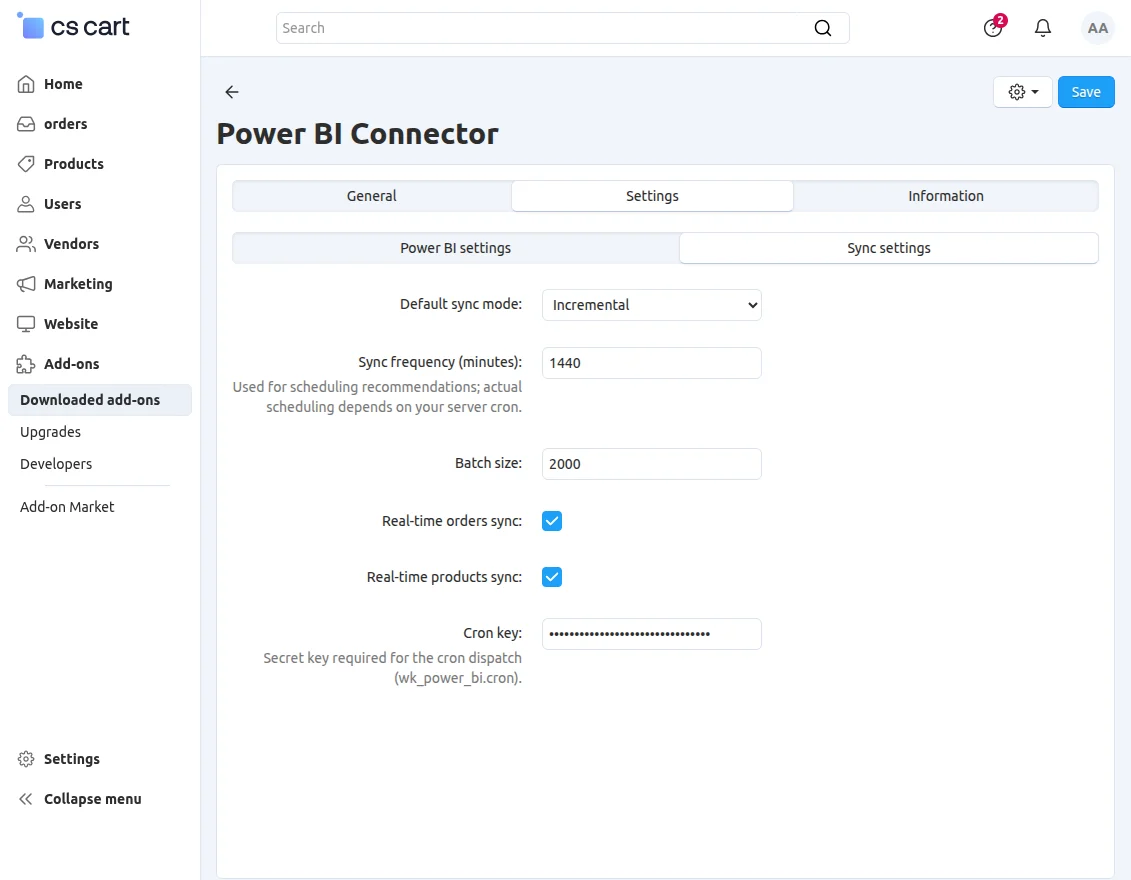Image resolution: width=1131 pixels, height=880 pixels.
Task: Click the Add-ons puzzle icon
Action: coord(26,364)
